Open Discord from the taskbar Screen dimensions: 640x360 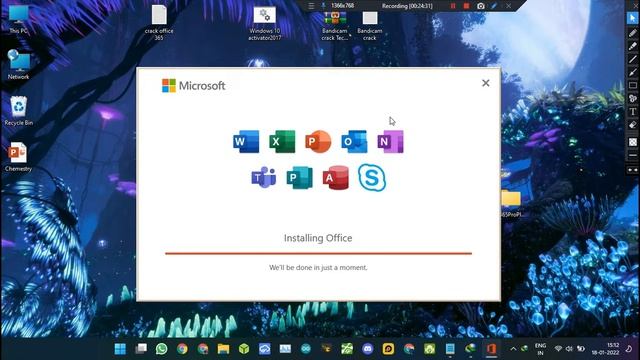coord(368,349)
